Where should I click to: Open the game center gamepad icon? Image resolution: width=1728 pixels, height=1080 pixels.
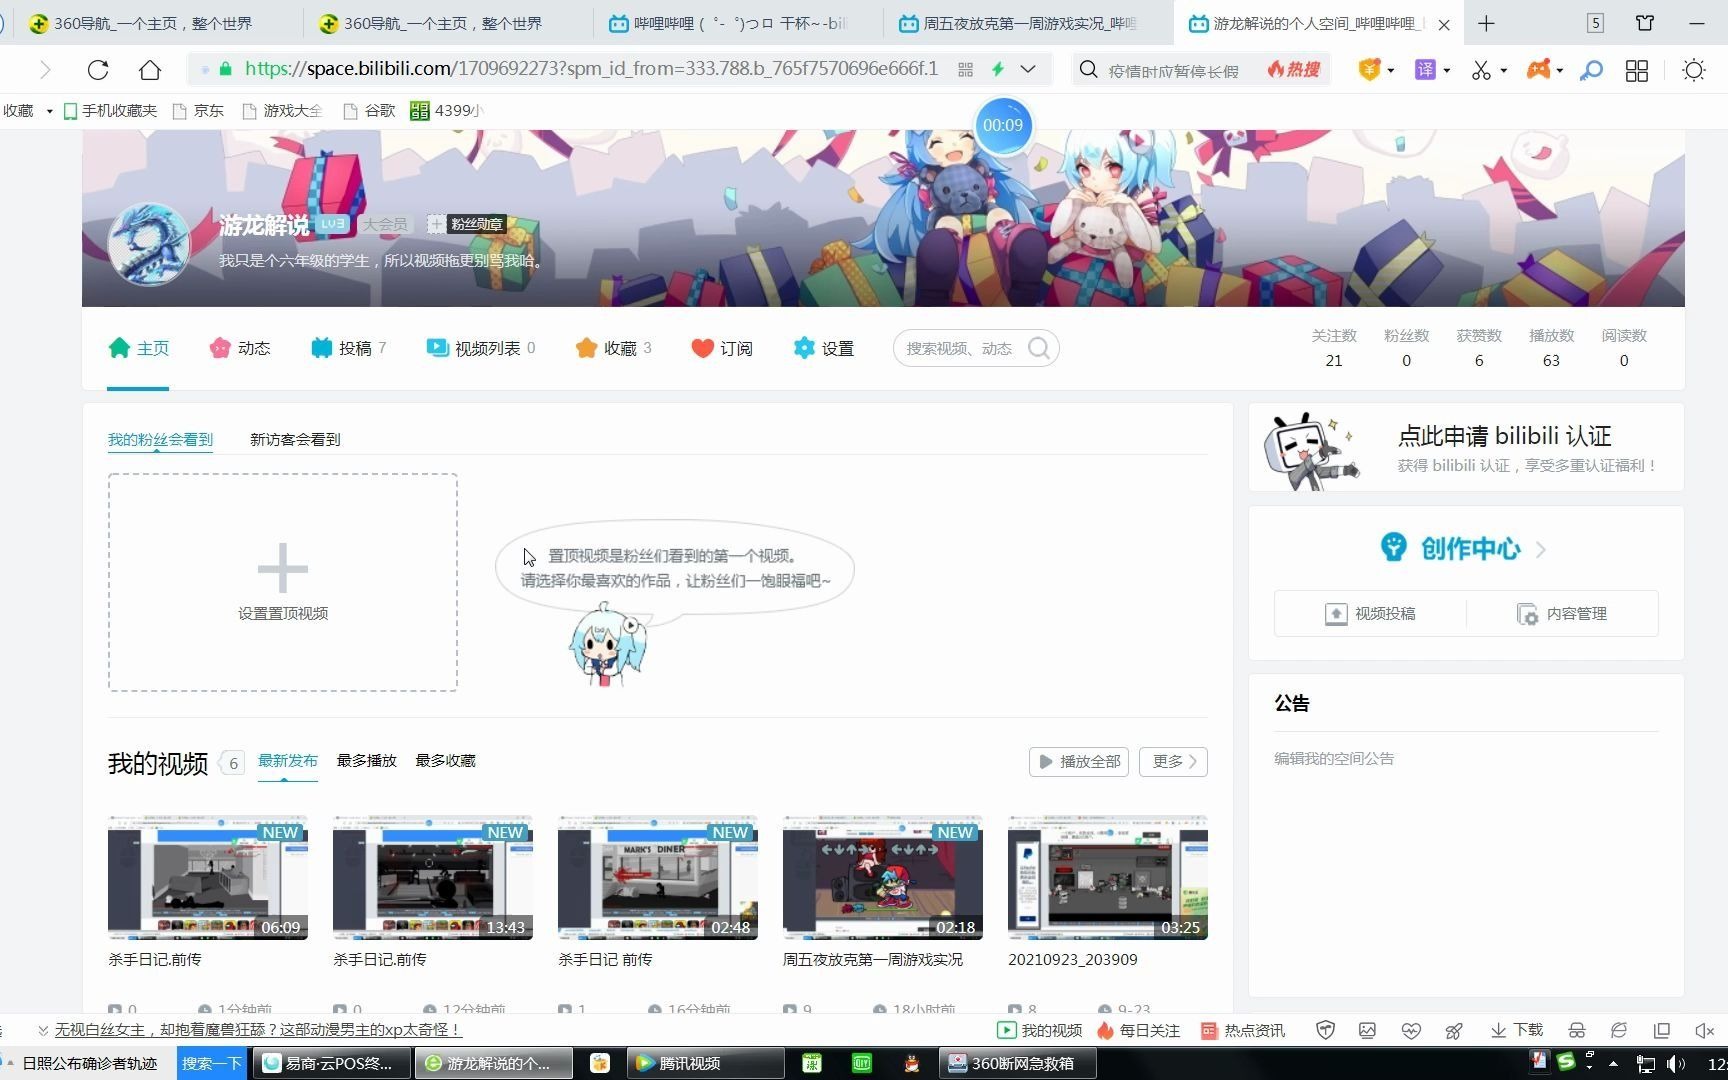[x=1537, y=69]
